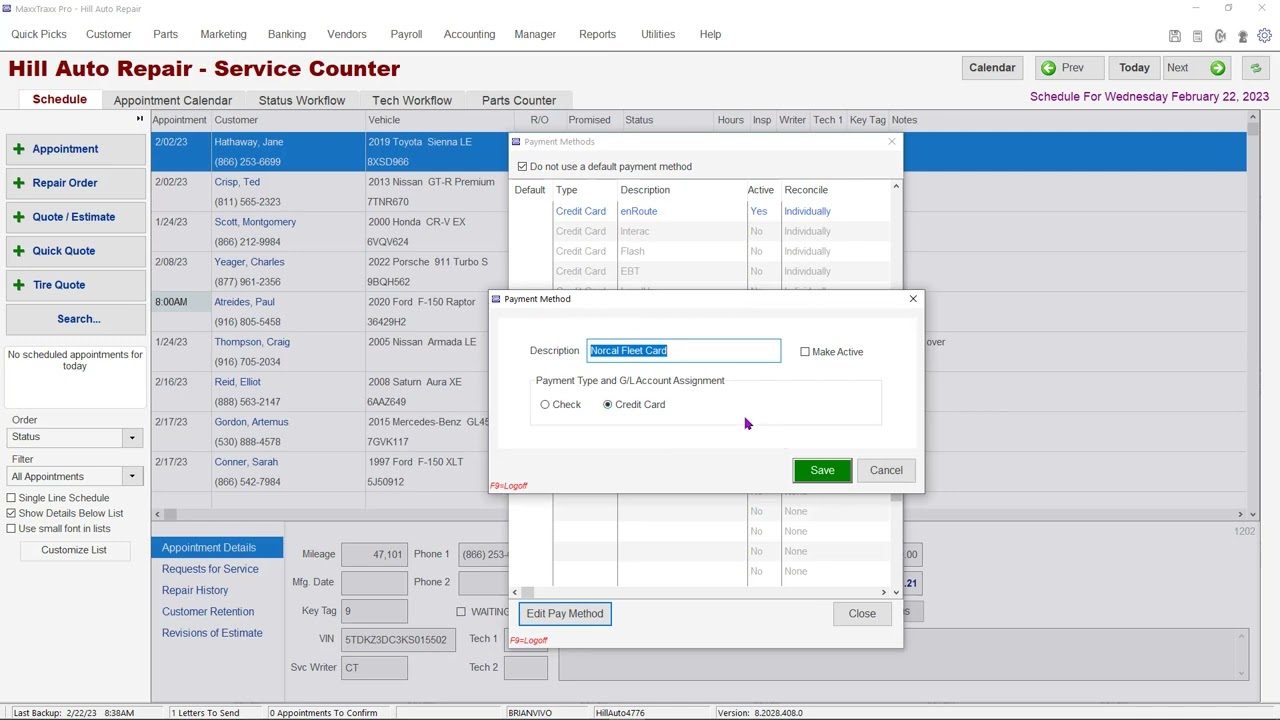Open the Accounting menu

(469, 34)
